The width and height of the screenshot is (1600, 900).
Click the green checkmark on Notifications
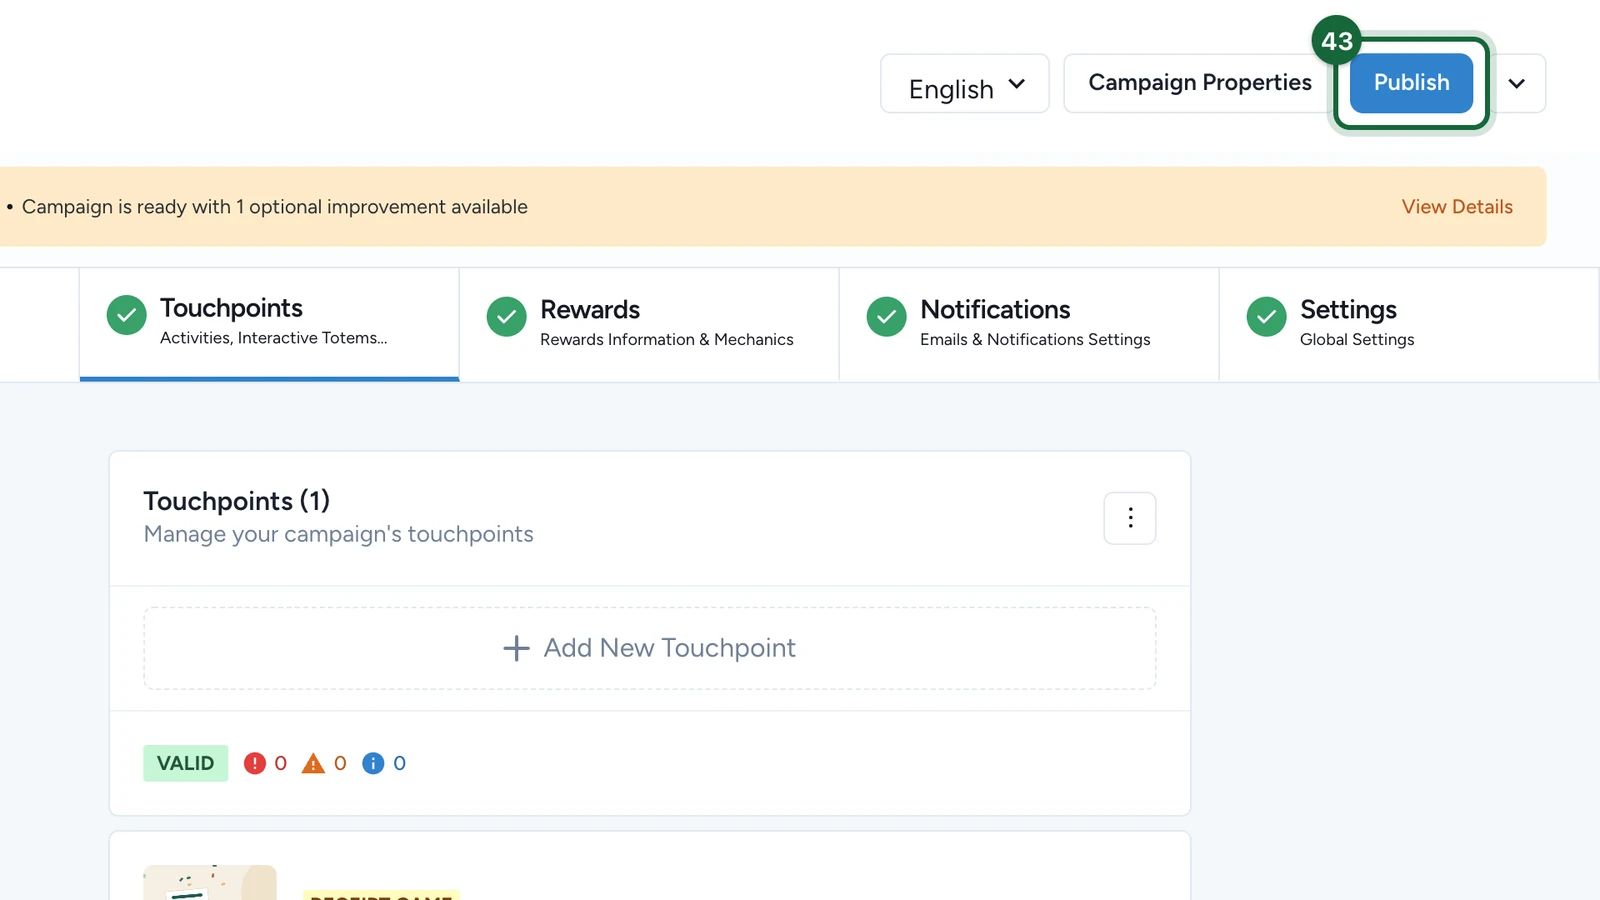887,317
